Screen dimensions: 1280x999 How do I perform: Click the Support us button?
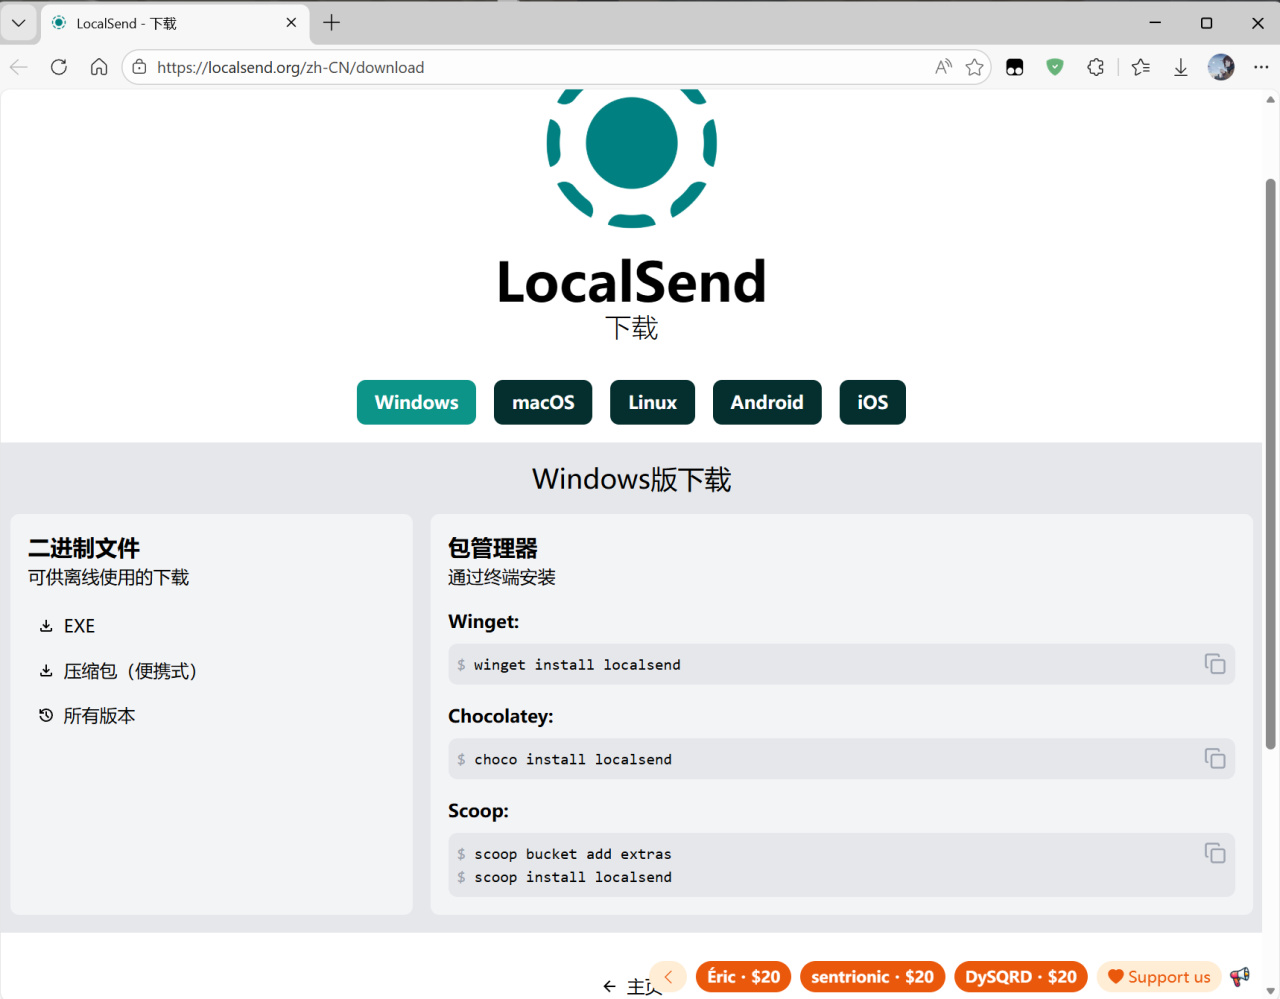[1159, 977]
